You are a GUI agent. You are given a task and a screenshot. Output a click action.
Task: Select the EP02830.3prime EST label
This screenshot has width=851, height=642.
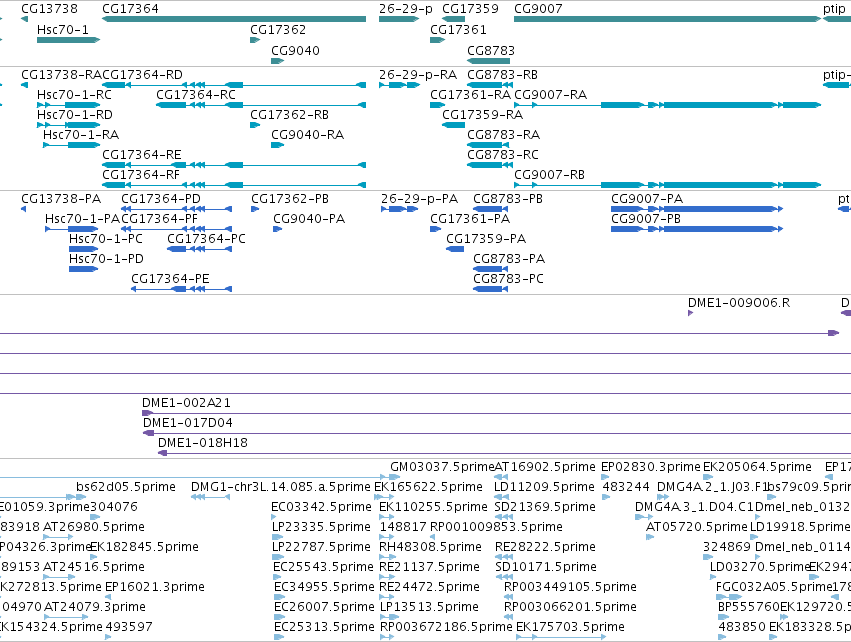point(651,467)
